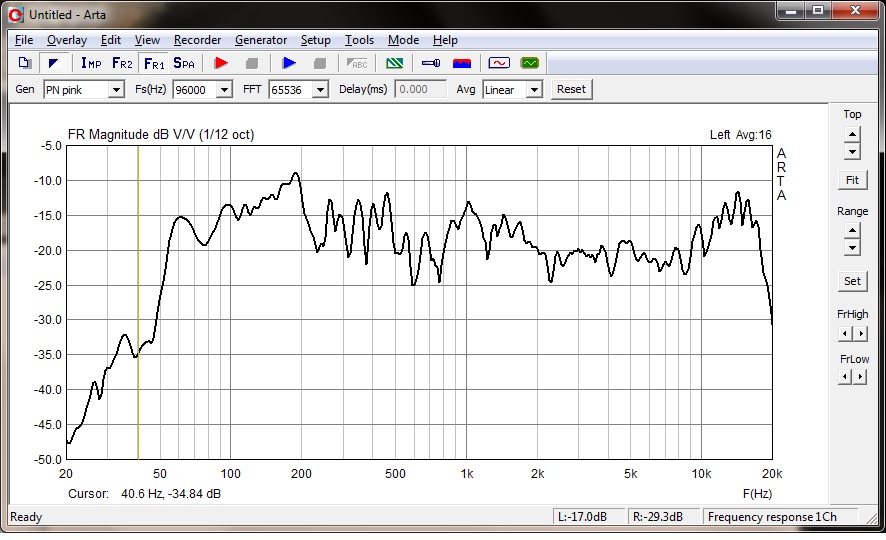This screenshot has width=886, height=540.
Task: Start recording with the red play icon
Action: 221,63
